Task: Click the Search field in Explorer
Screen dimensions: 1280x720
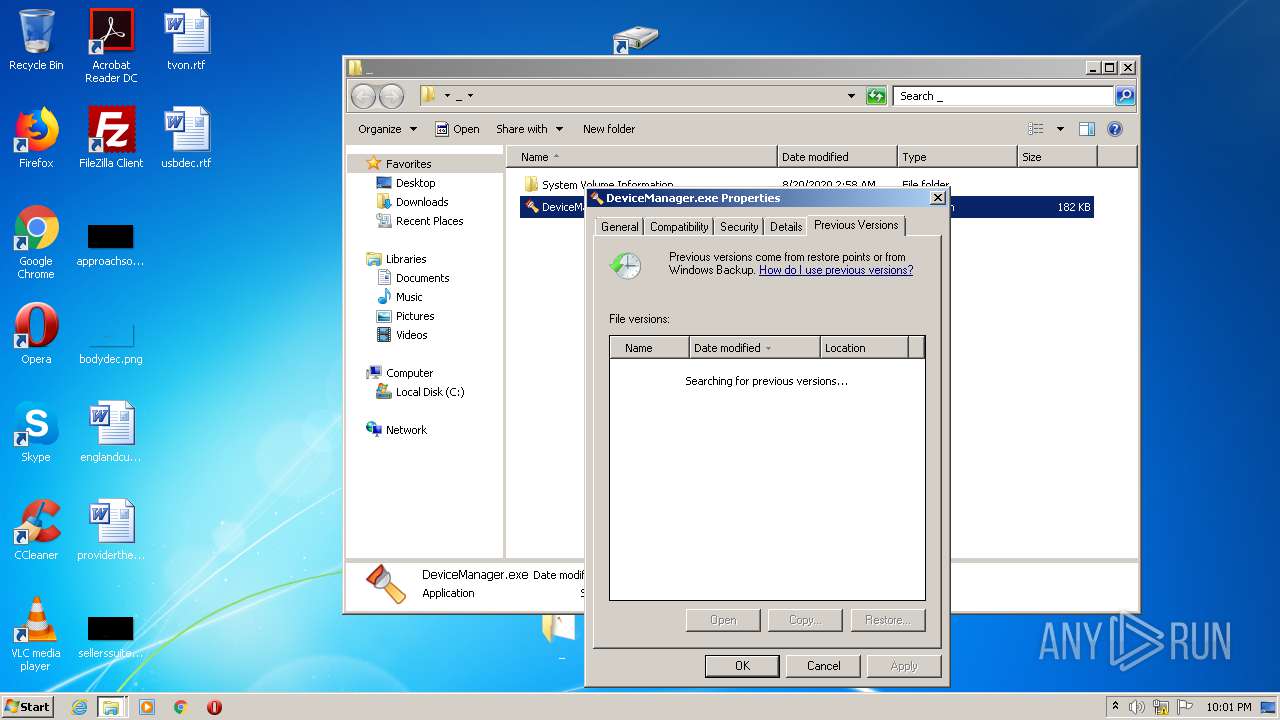Action: 1002,96
